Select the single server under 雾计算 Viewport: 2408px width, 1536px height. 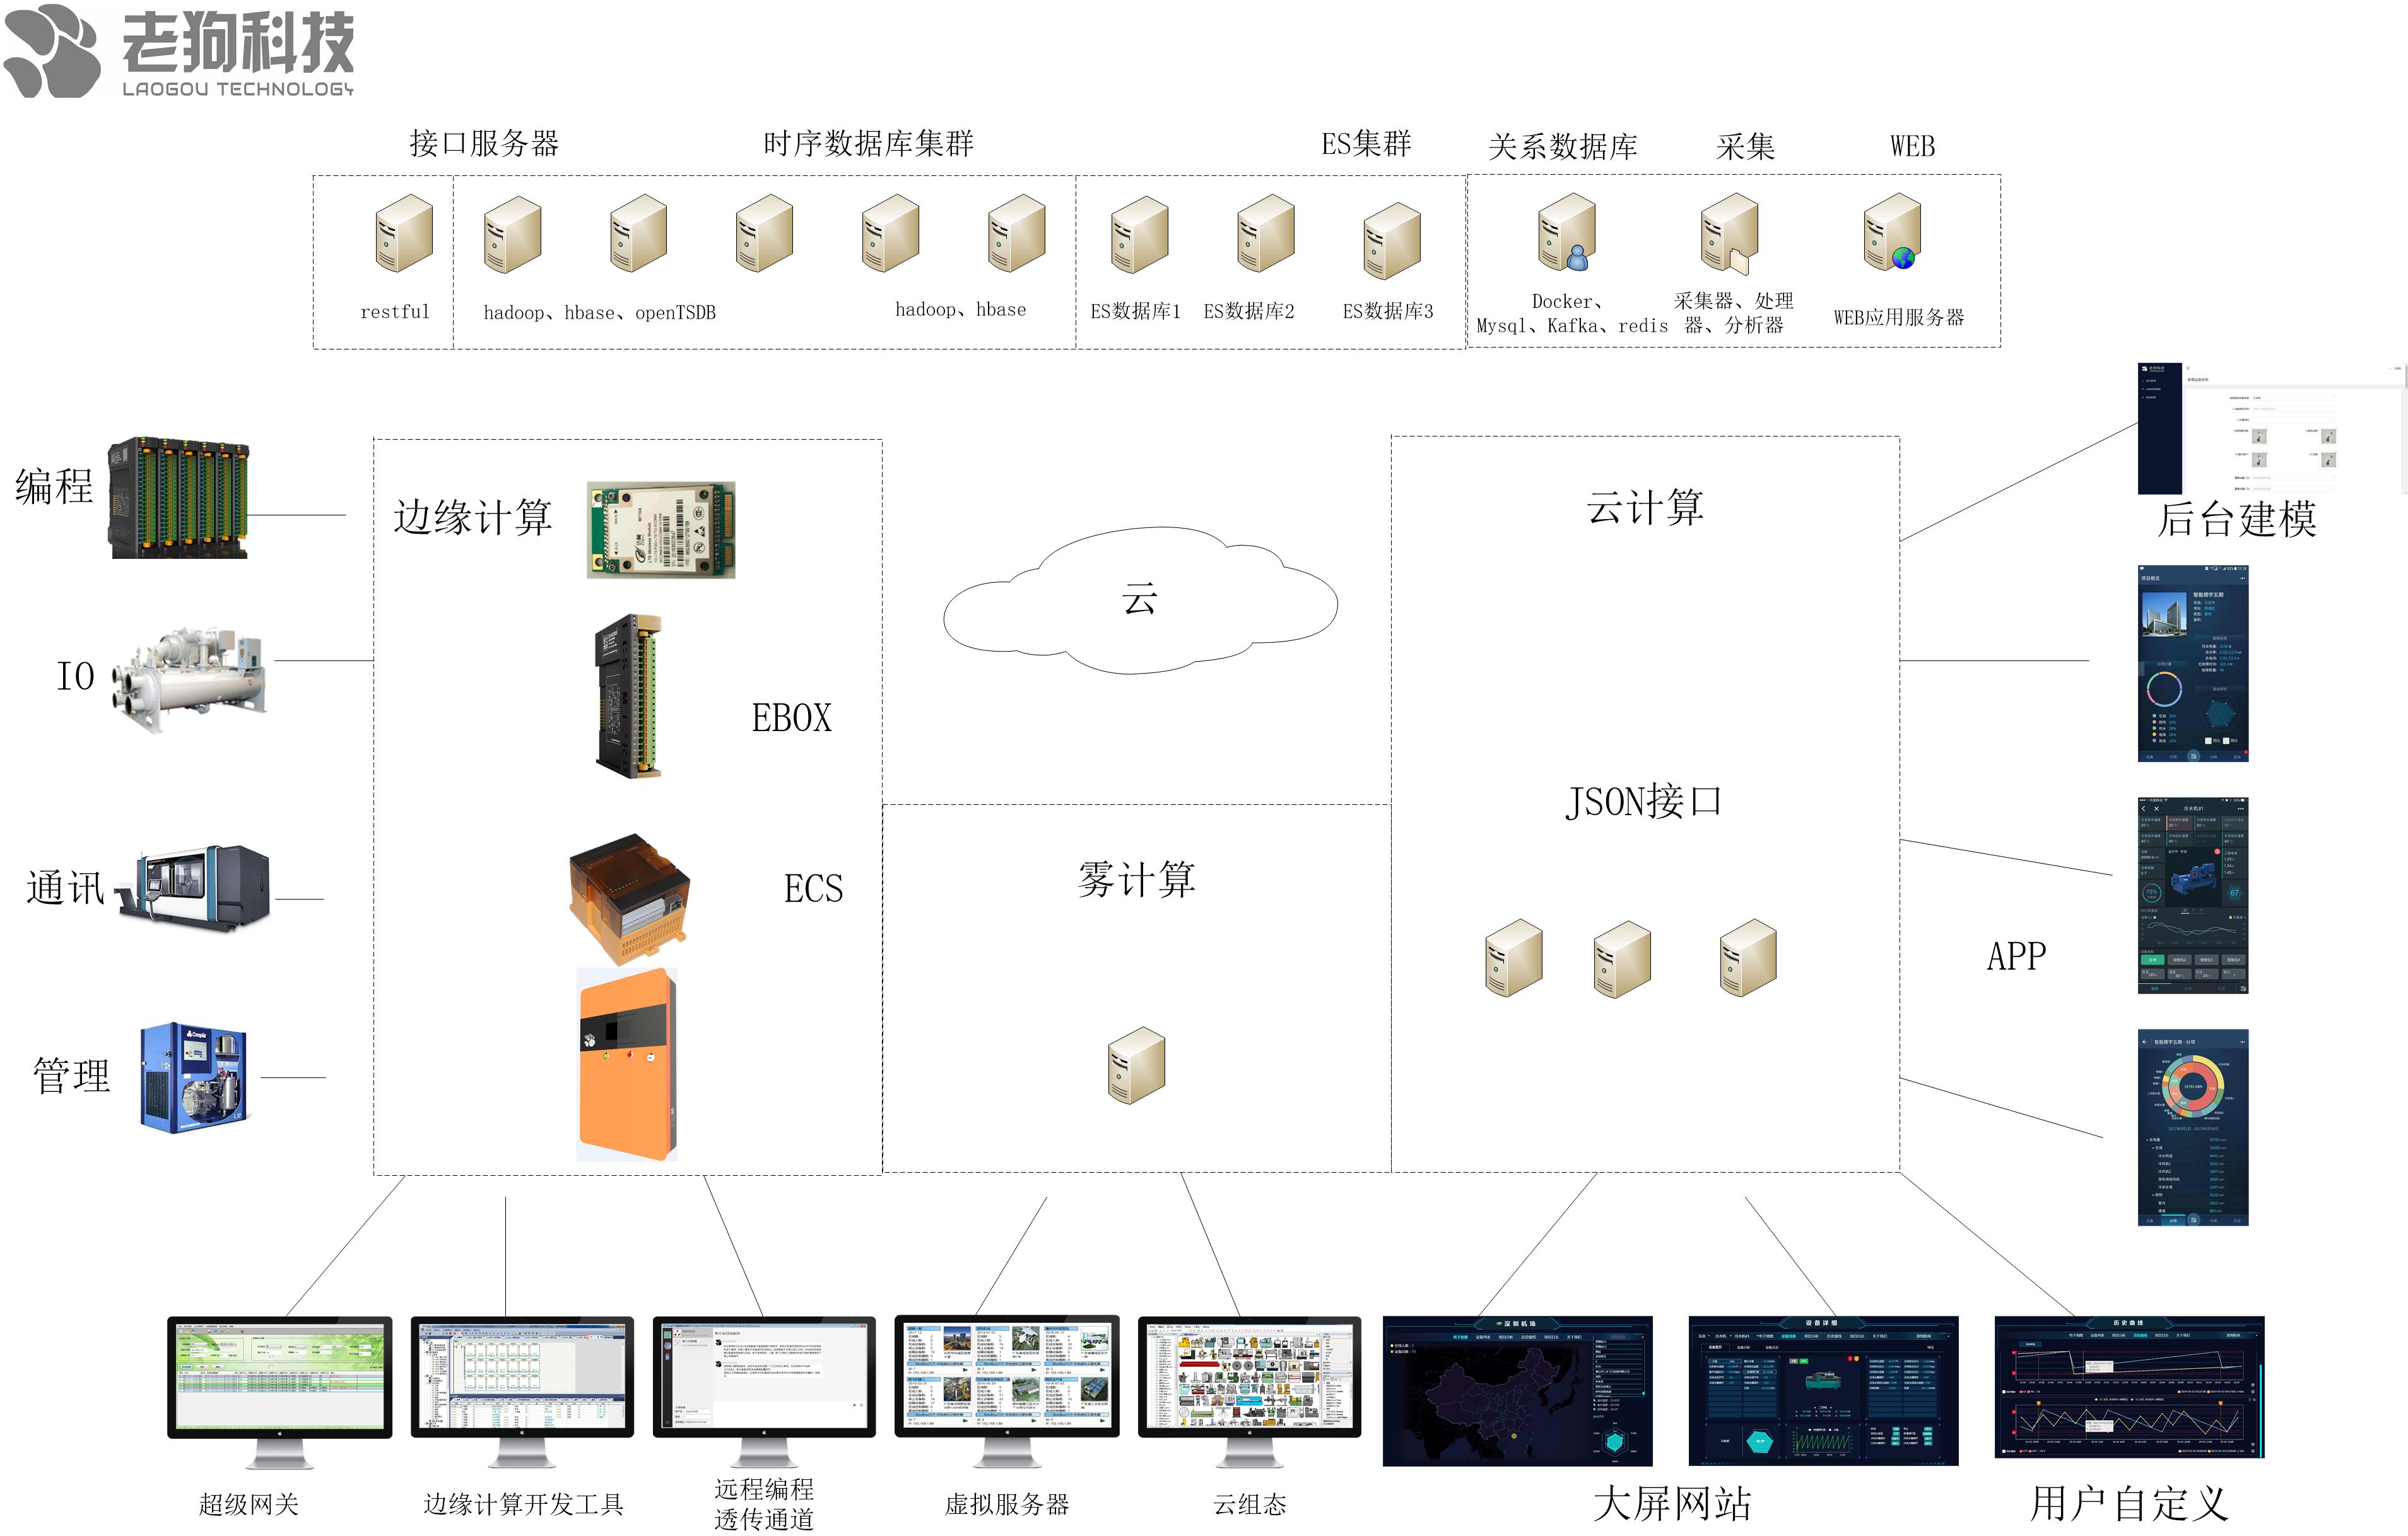(1136, 1065)
